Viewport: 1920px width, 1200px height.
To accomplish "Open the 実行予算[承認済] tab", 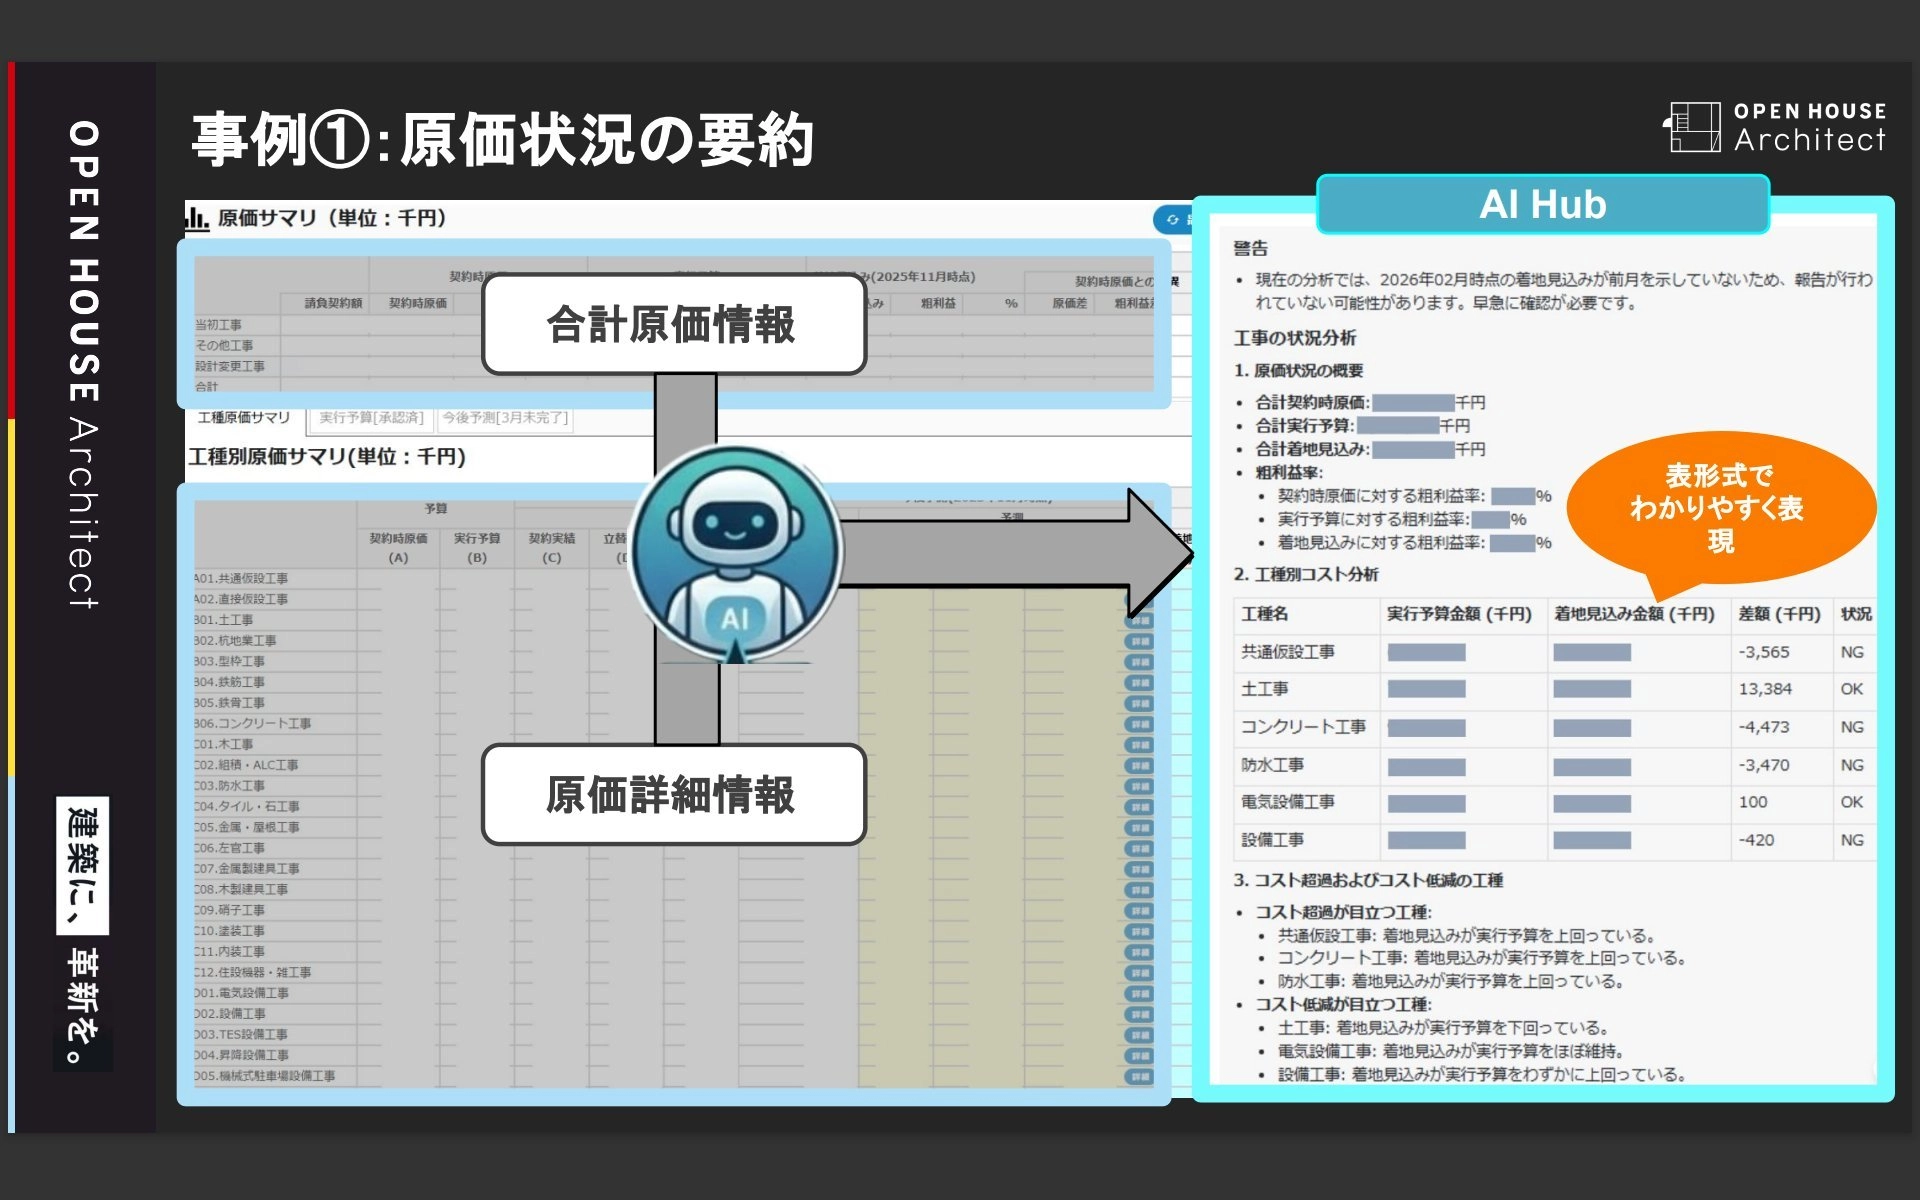I will [372, 418].
